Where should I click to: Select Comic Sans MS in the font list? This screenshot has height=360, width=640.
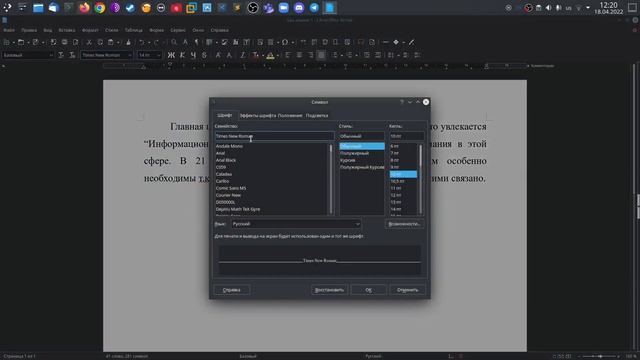pyautogui.click(x=271, y=188)
